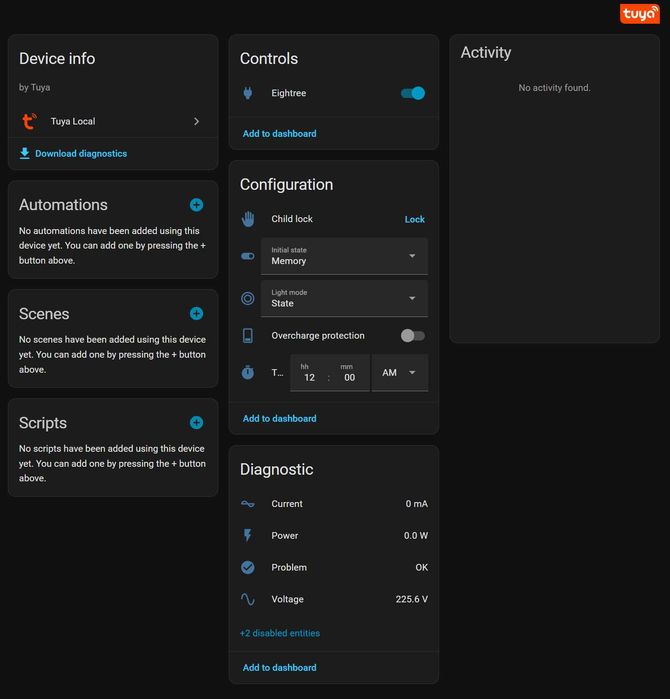
Task: Click the Tuya brand logo
Action: [639, 14]
